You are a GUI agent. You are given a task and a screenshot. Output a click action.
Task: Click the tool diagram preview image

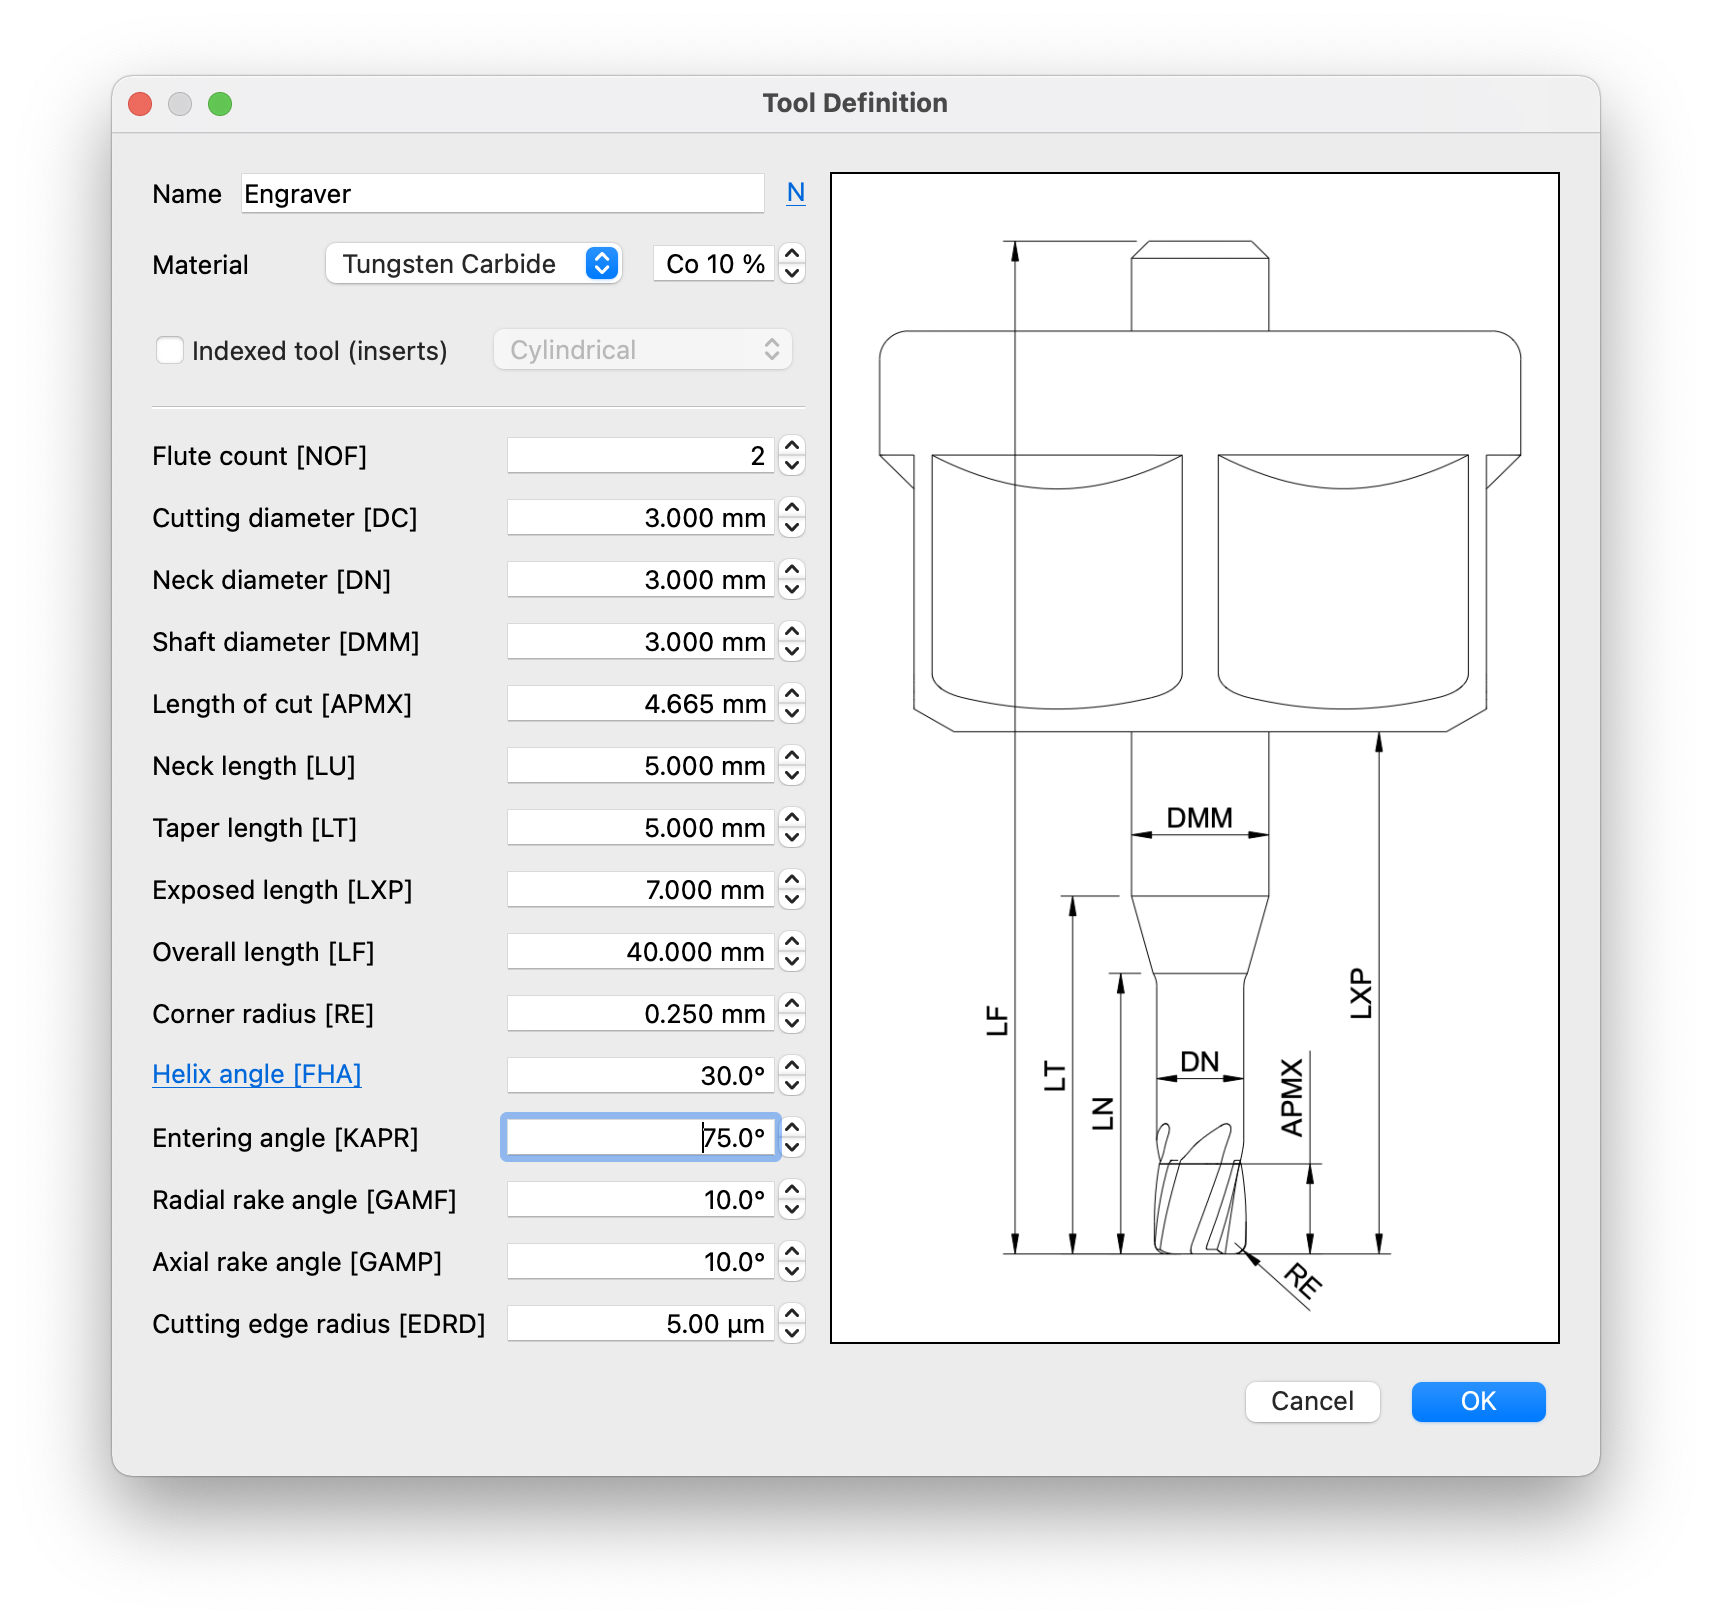(1194, 758)
